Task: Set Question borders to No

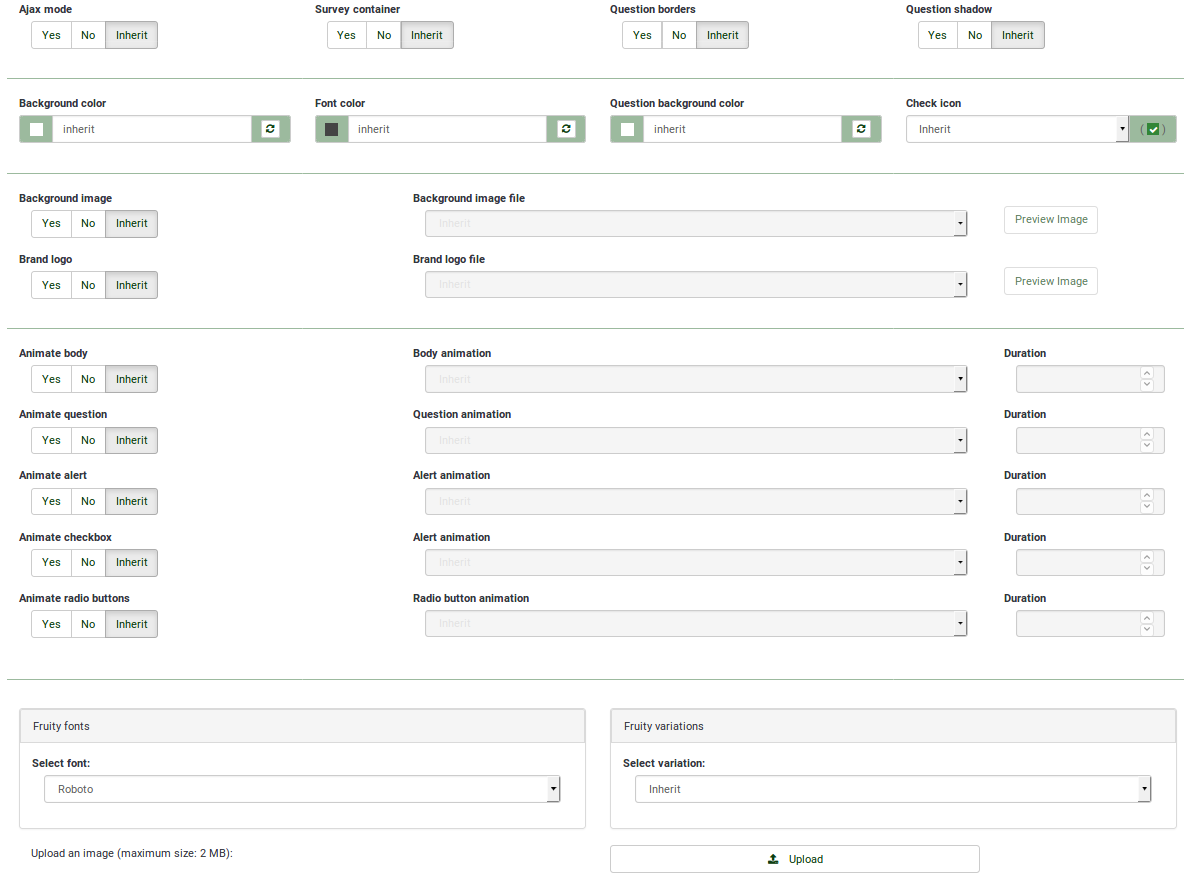Action: pyautogui.click(x=679, y=35)
